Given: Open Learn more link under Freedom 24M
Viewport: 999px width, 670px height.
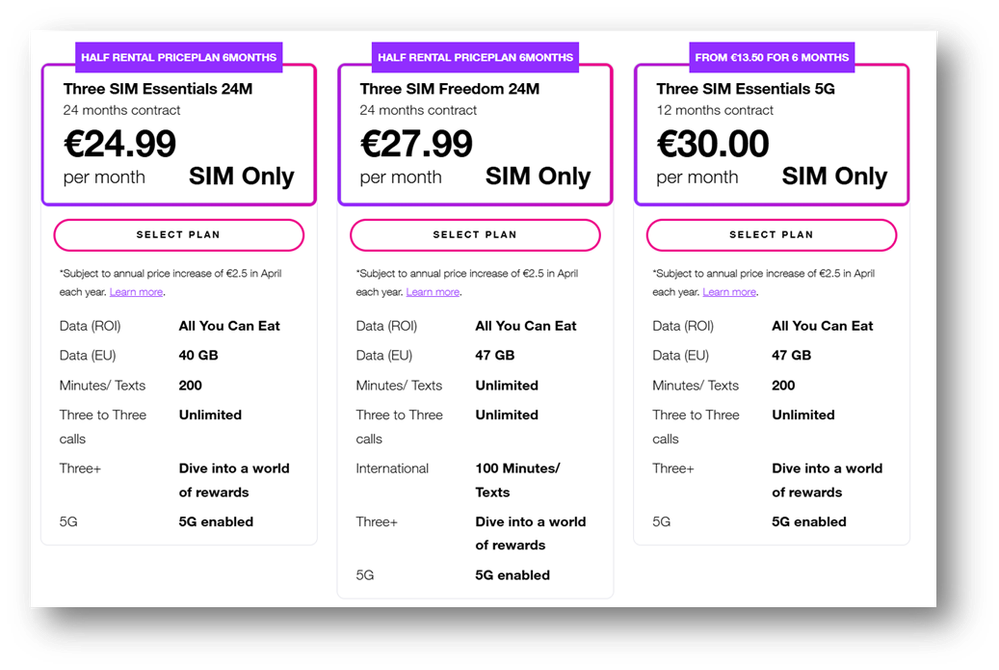Looking at the screenshot, I should 433,292.
